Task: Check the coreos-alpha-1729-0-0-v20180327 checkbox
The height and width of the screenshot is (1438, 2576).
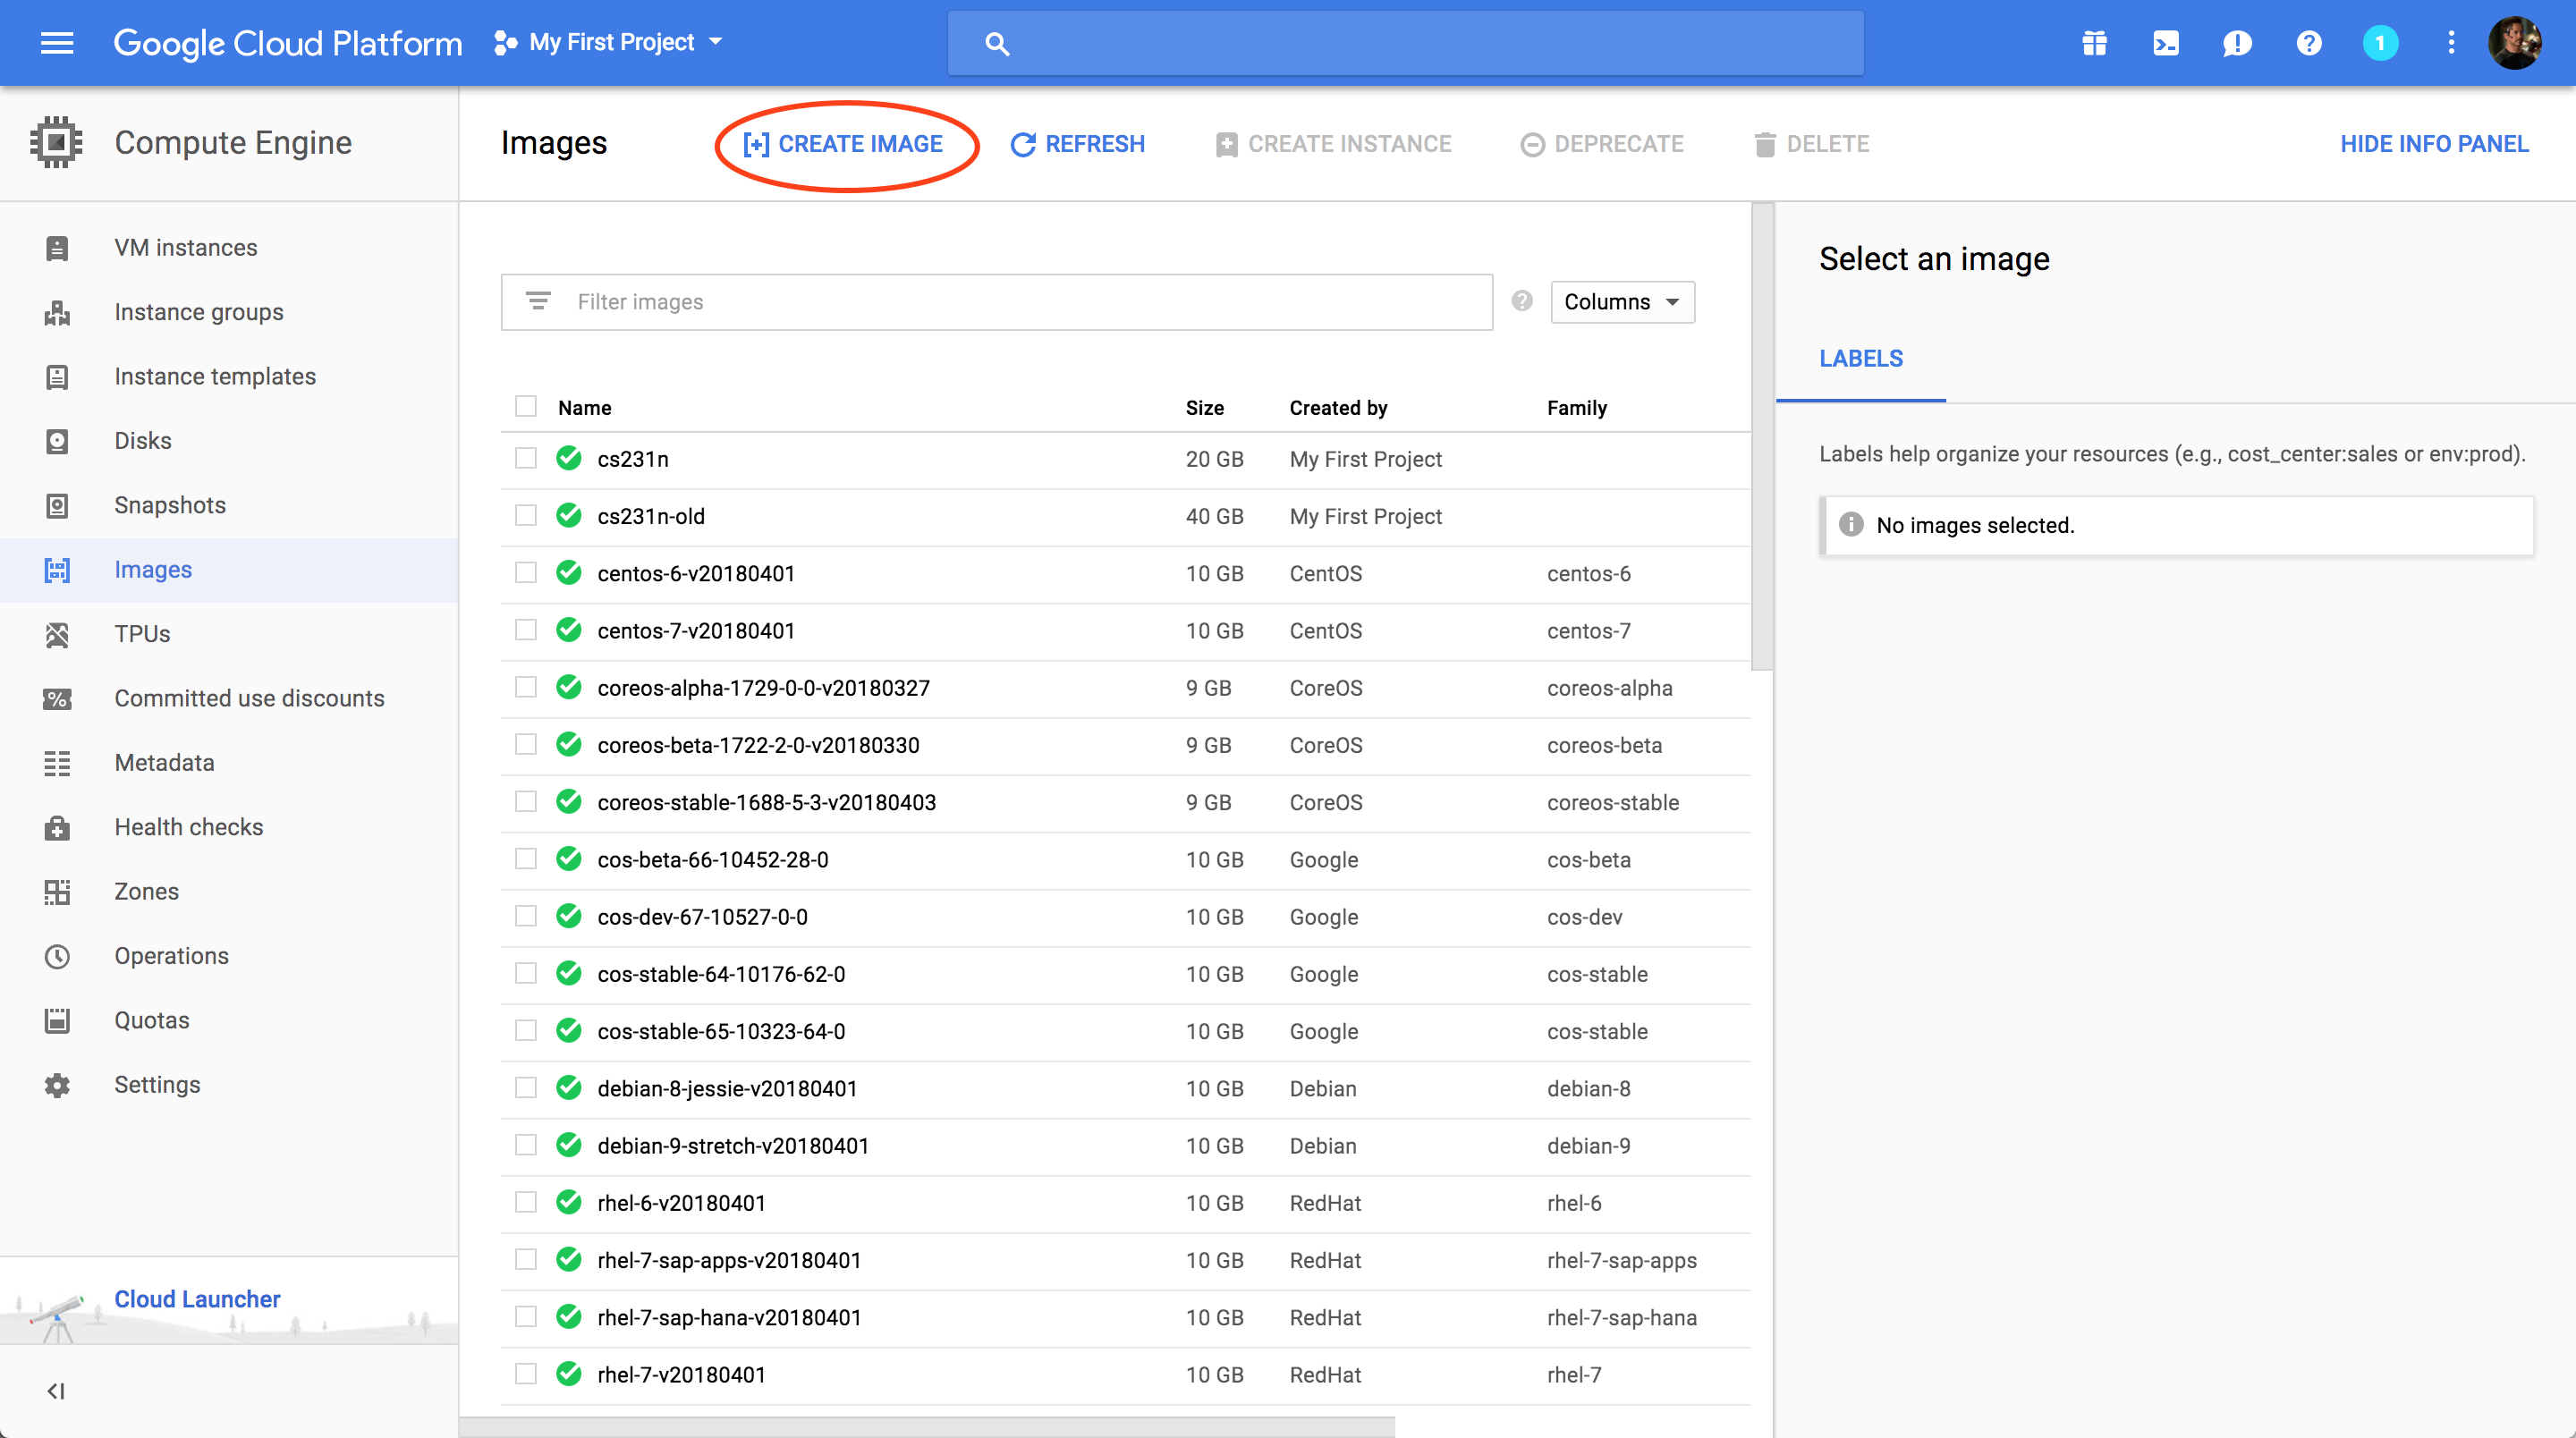Action: (525, 687)
